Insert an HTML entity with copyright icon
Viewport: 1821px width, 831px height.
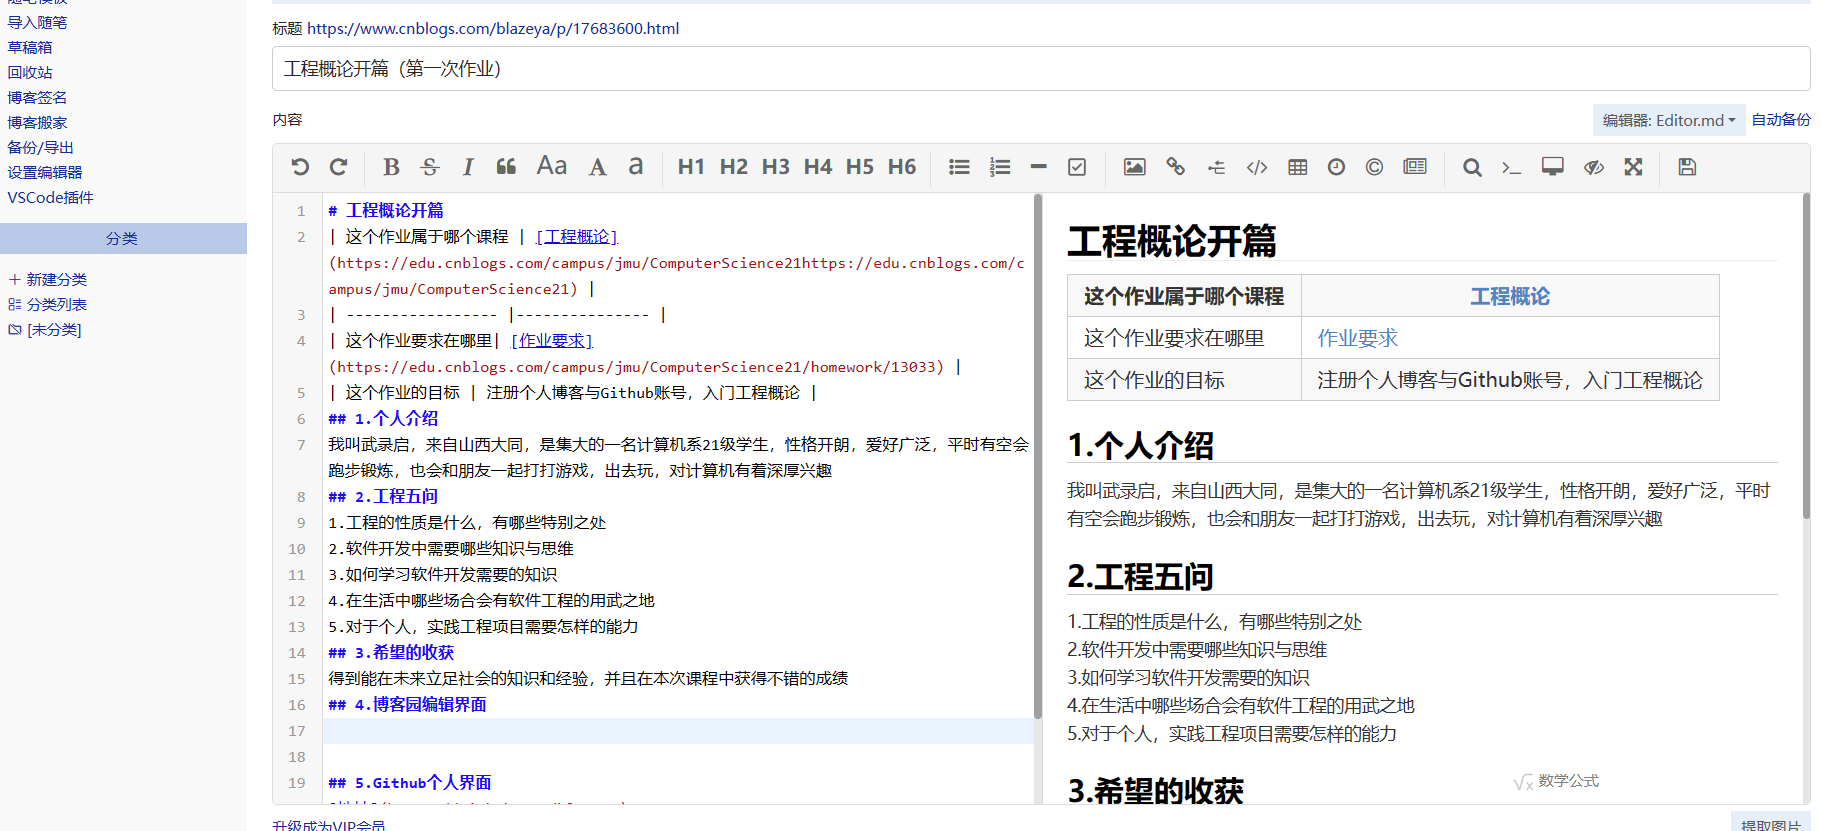click(1375, 167)
